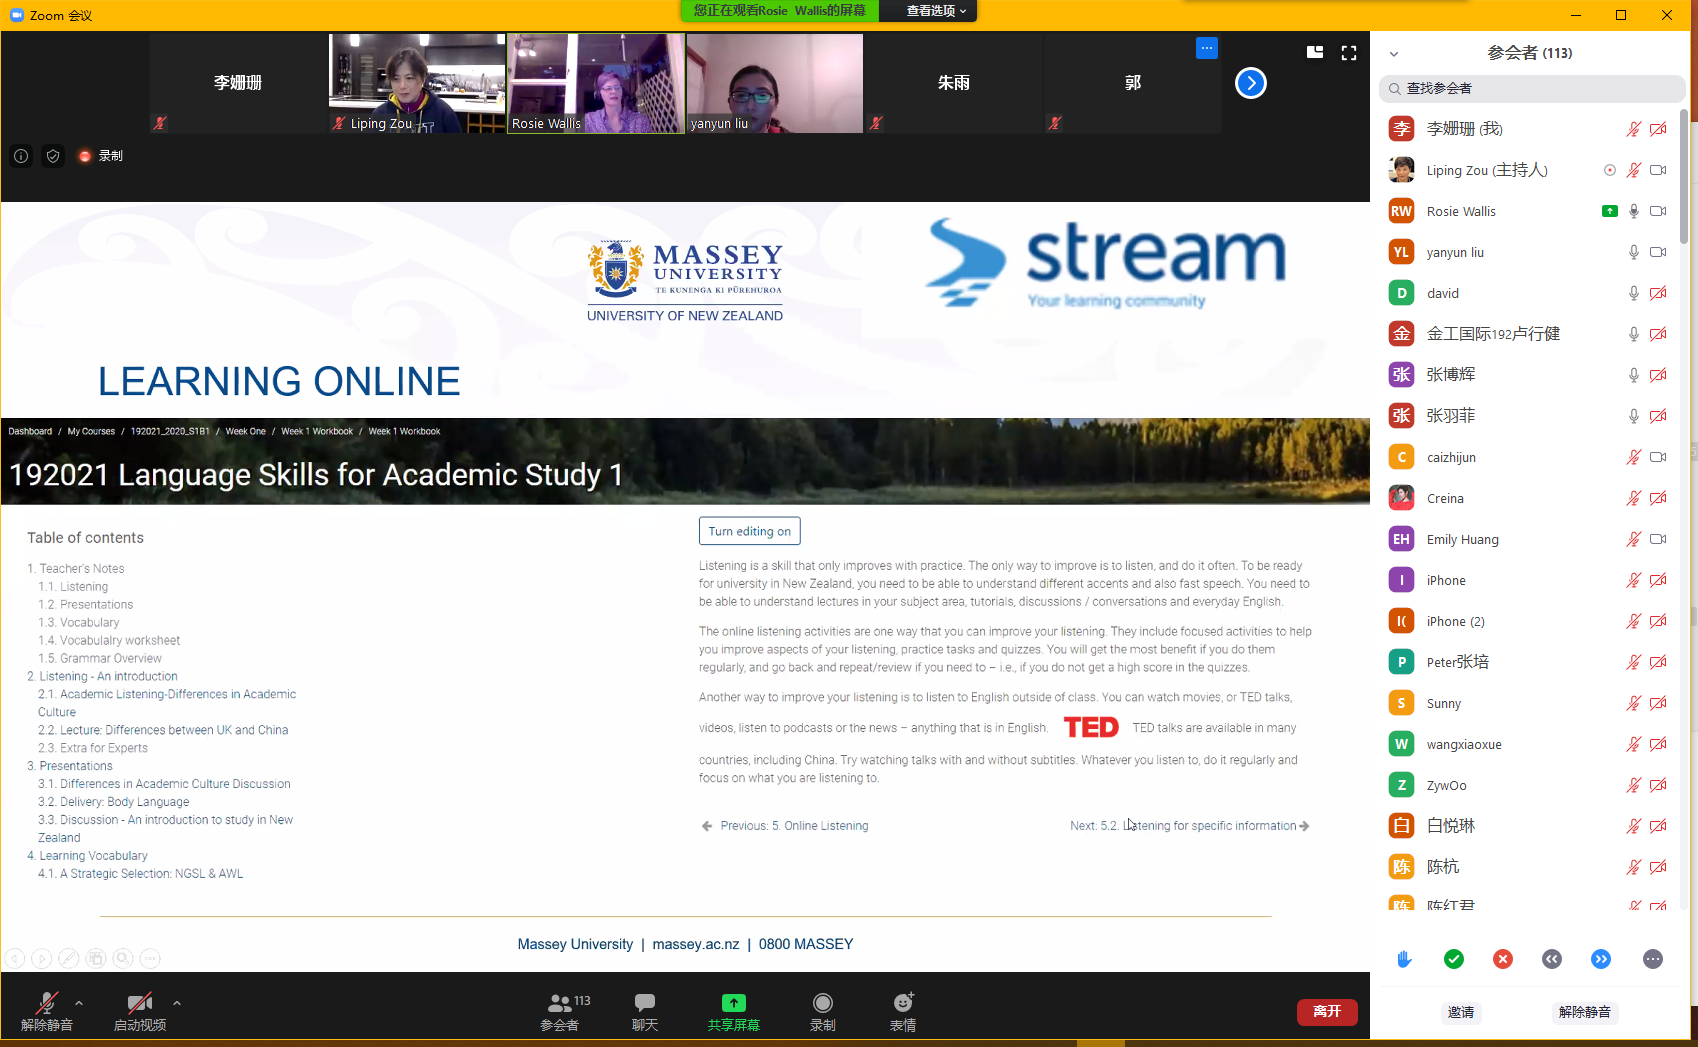1698x1047 pixels.
Task: Open the chat window
Action: [x=645, y=1011]
